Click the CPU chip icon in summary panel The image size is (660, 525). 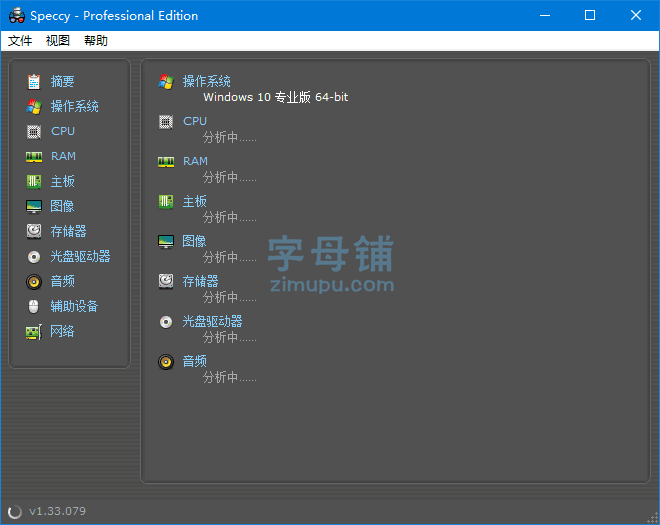tap(166, 122)
